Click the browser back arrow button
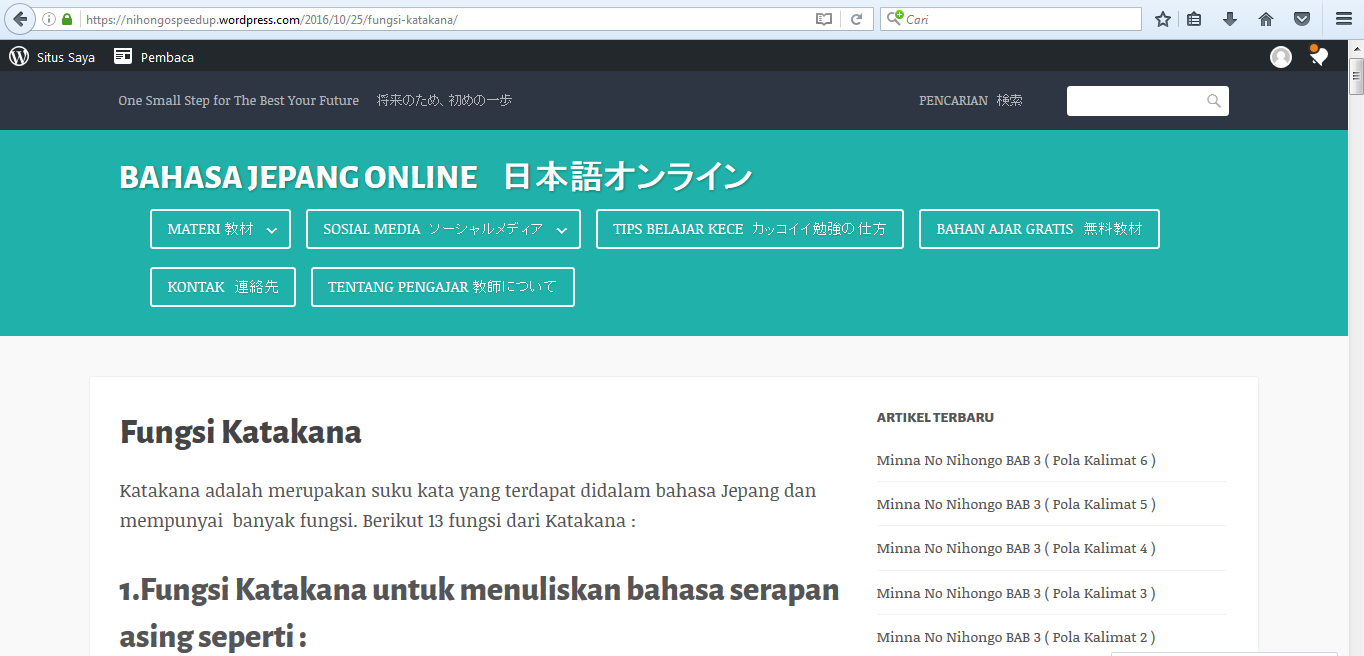 [20, 19]
